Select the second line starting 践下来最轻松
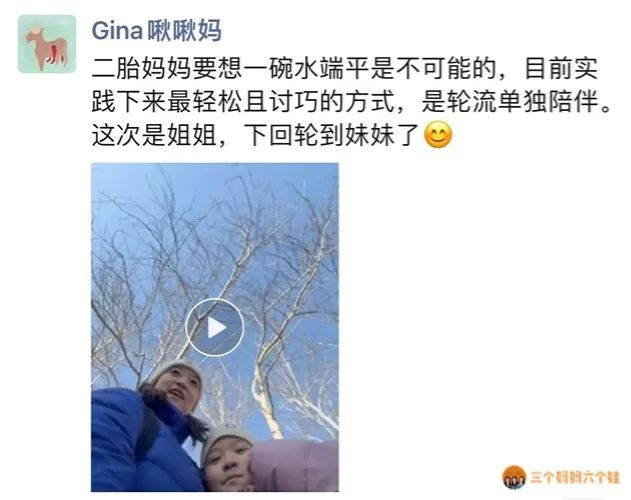 pos(352,101)
